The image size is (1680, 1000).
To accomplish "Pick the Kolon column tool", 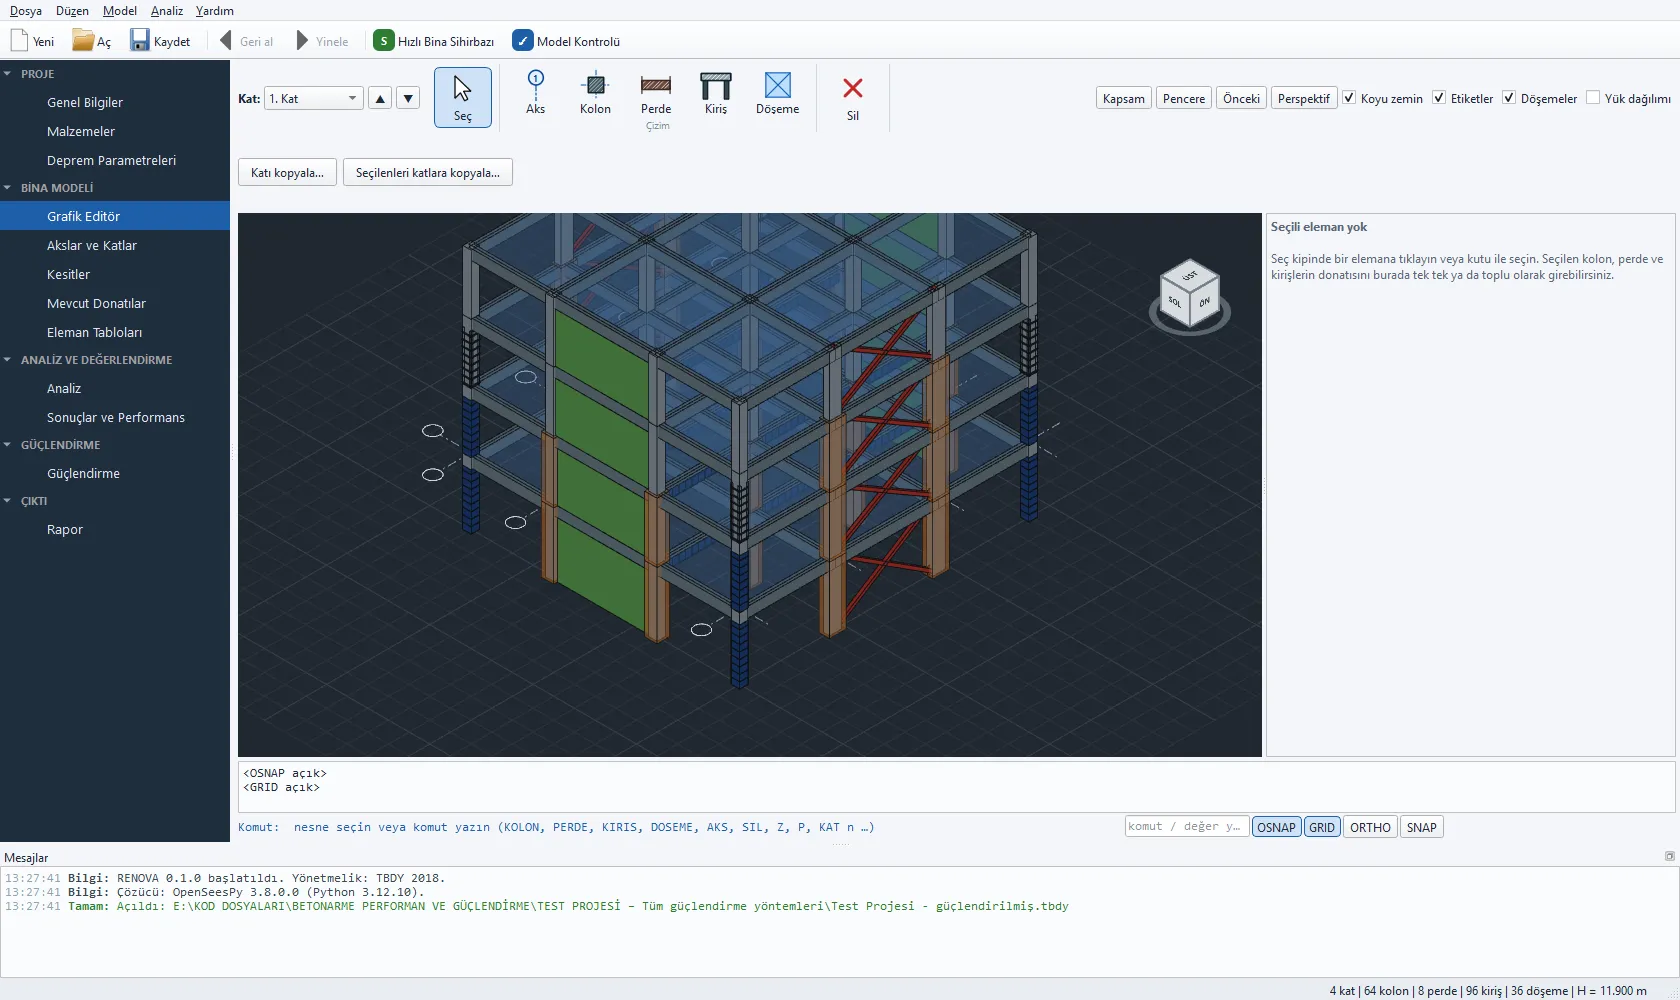I will (x=595, y=93).
